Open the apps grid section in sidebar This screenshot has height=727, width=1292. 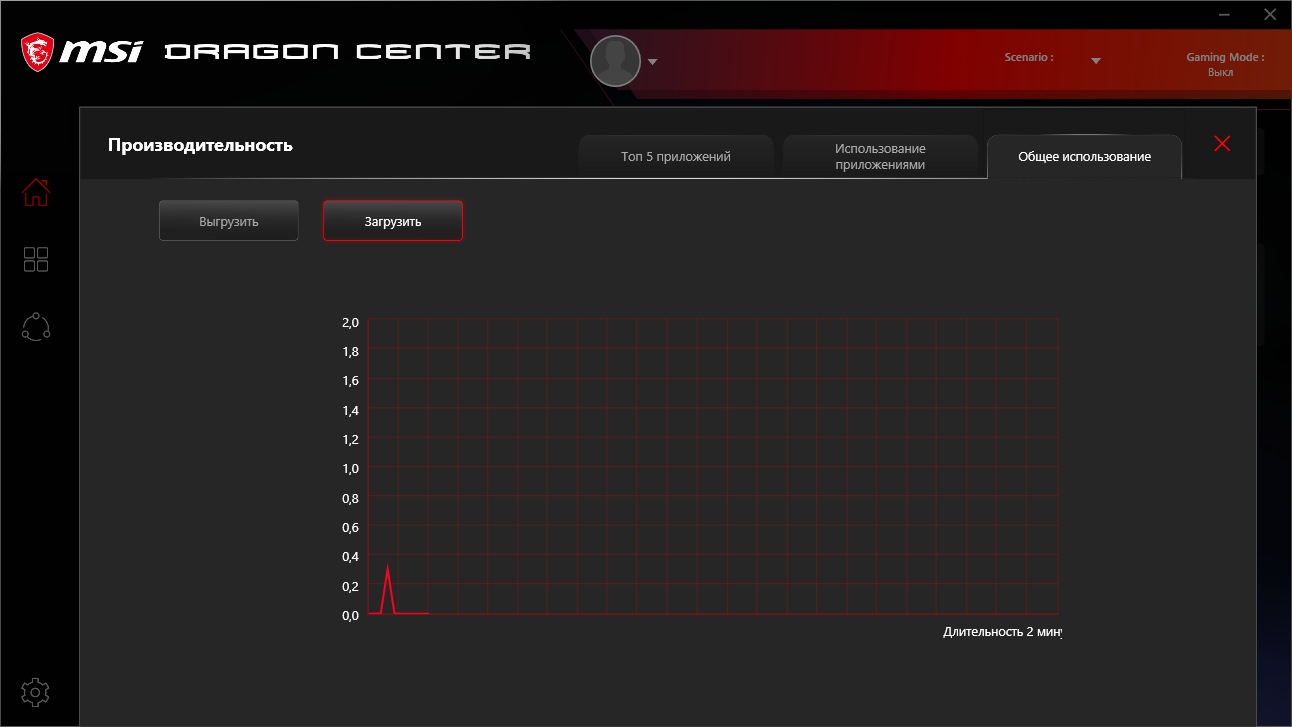tap(36, 260)
